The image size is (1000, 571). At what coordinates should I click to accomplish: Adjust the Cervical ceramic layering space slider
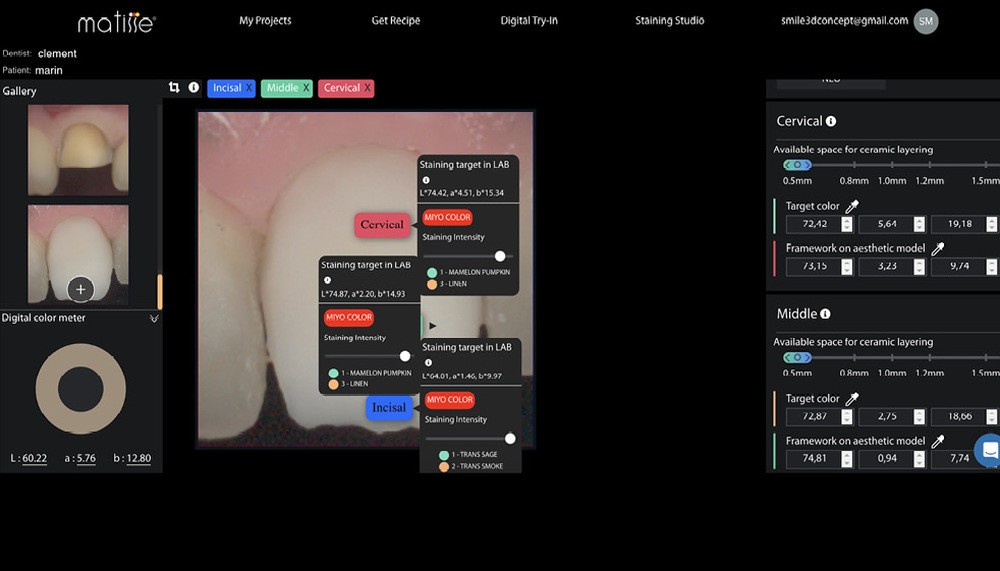797,165
